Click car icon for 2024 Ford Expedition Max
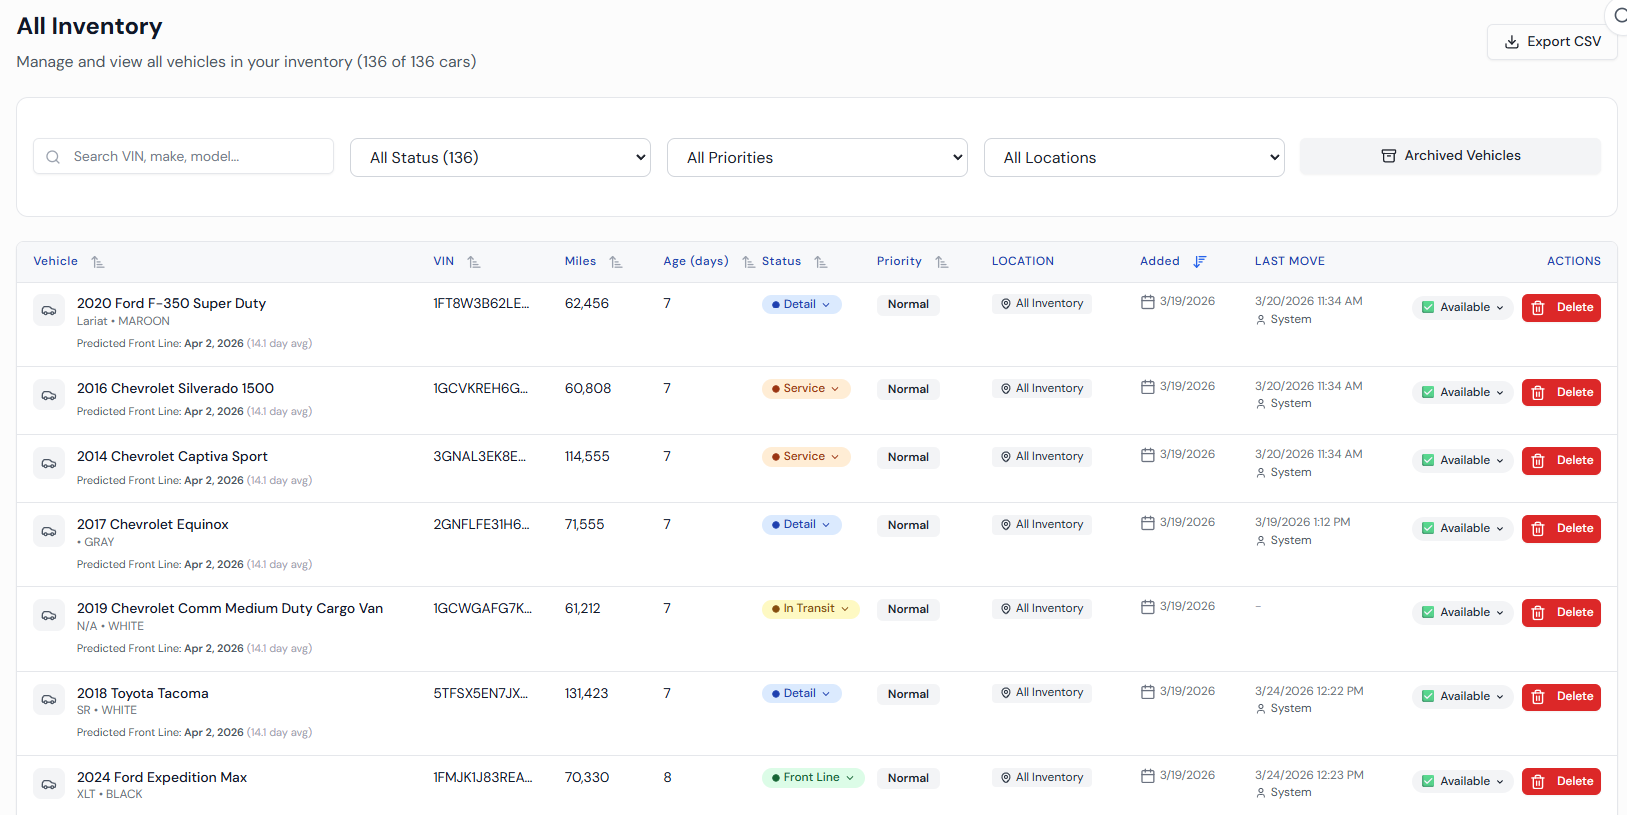This screenshot has width=1627, height=815. point(49,785)
